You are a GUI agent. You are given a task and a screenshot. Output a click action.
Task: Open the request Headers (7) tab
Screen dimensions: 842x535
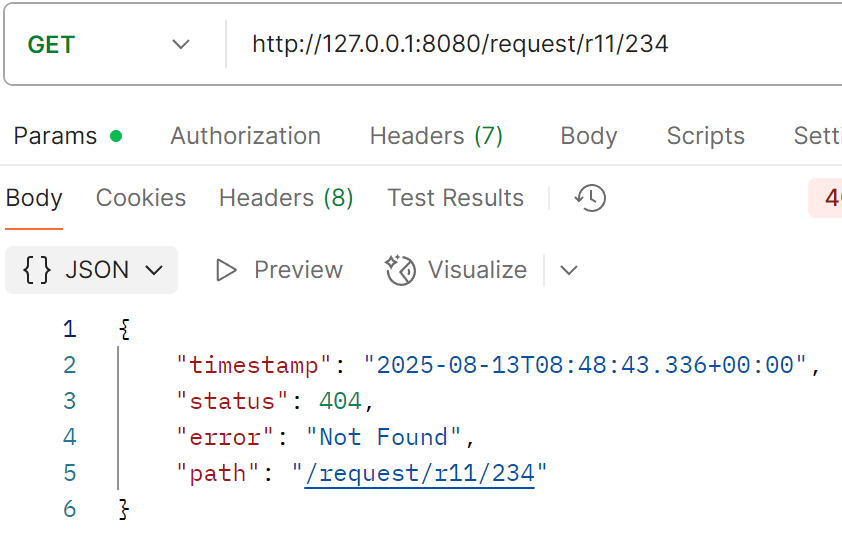pos(436,136)
